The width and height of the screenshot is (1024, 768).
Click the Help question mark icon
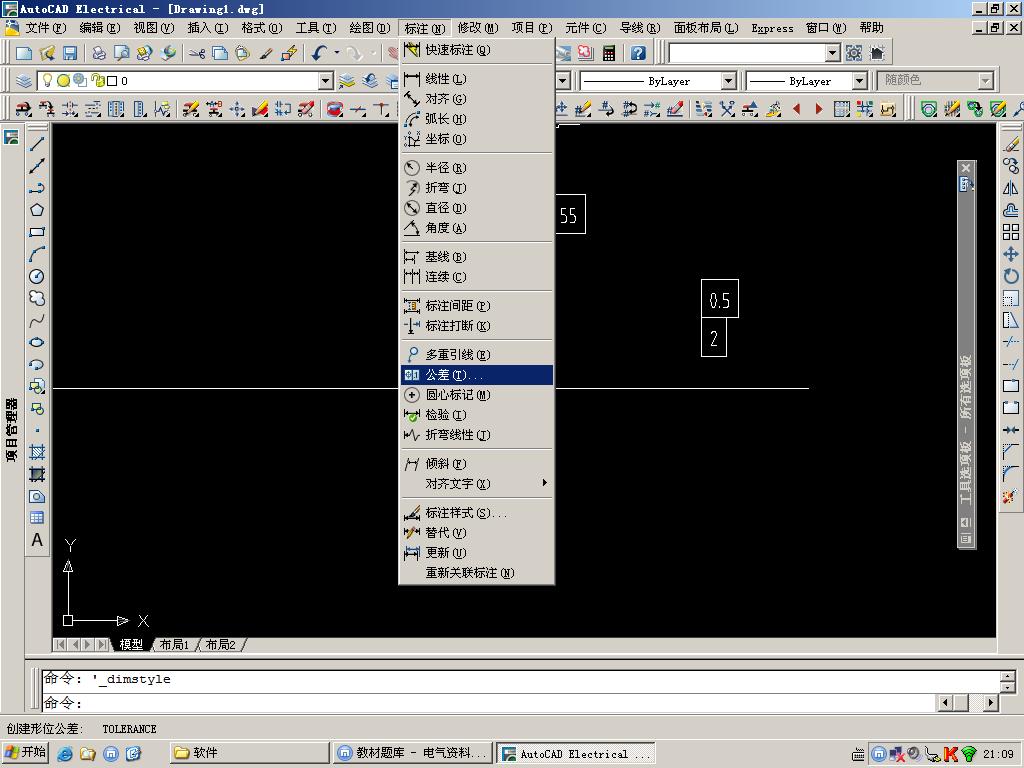638,53
